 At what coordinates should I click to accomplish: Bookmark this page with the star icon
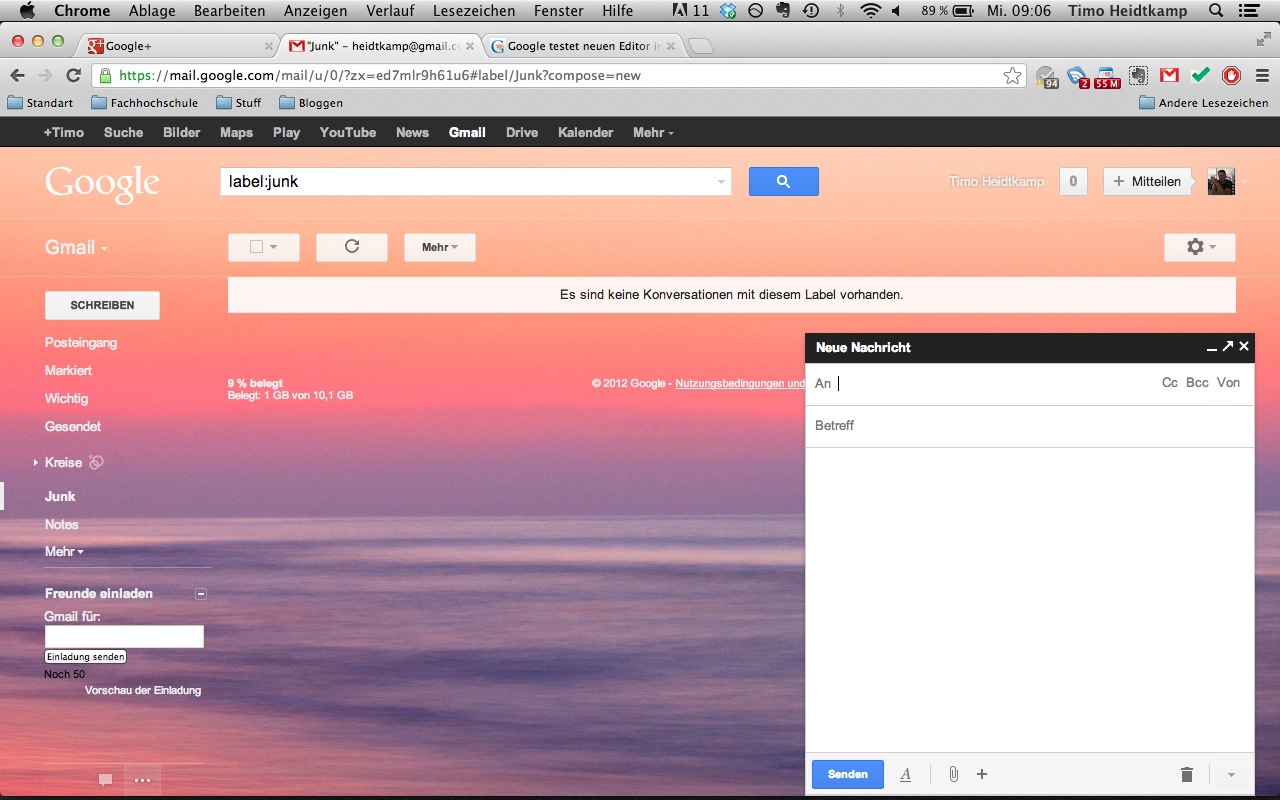tap(1012, 75)
